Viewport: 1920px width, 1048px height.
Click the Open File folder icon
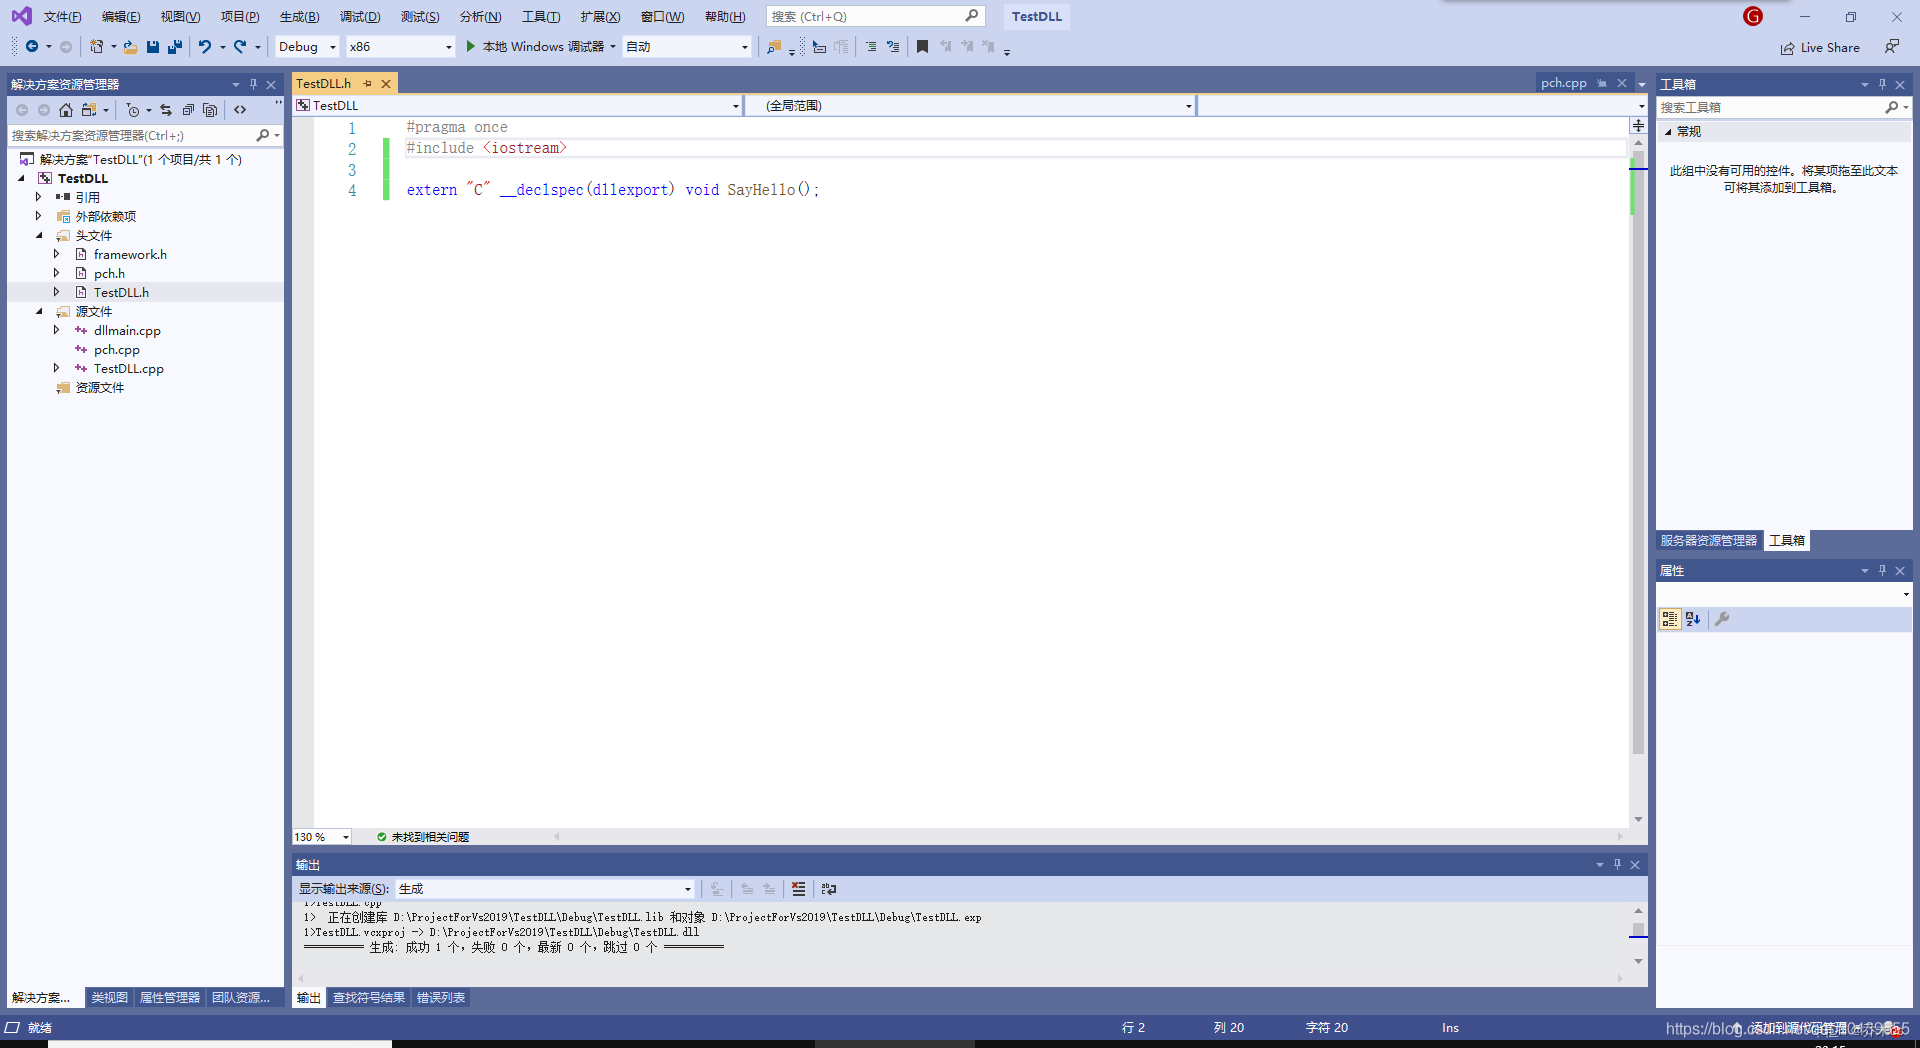130,46
